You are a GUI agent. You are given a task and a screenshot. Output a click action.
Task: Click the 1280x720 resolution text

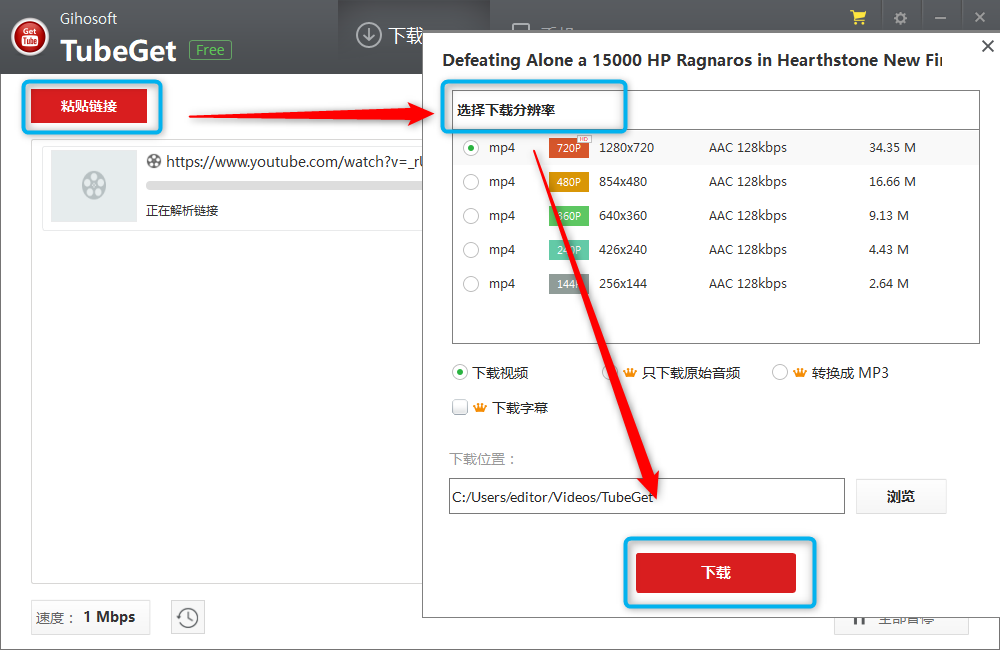coord(626,148)
